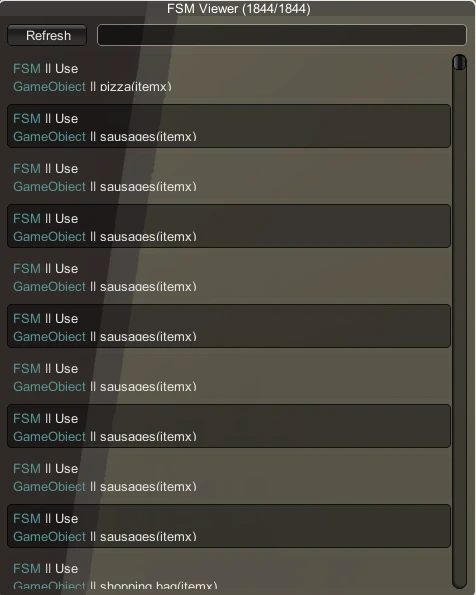Click the pizza(itemx) GameObject name

tap(136, 87)
